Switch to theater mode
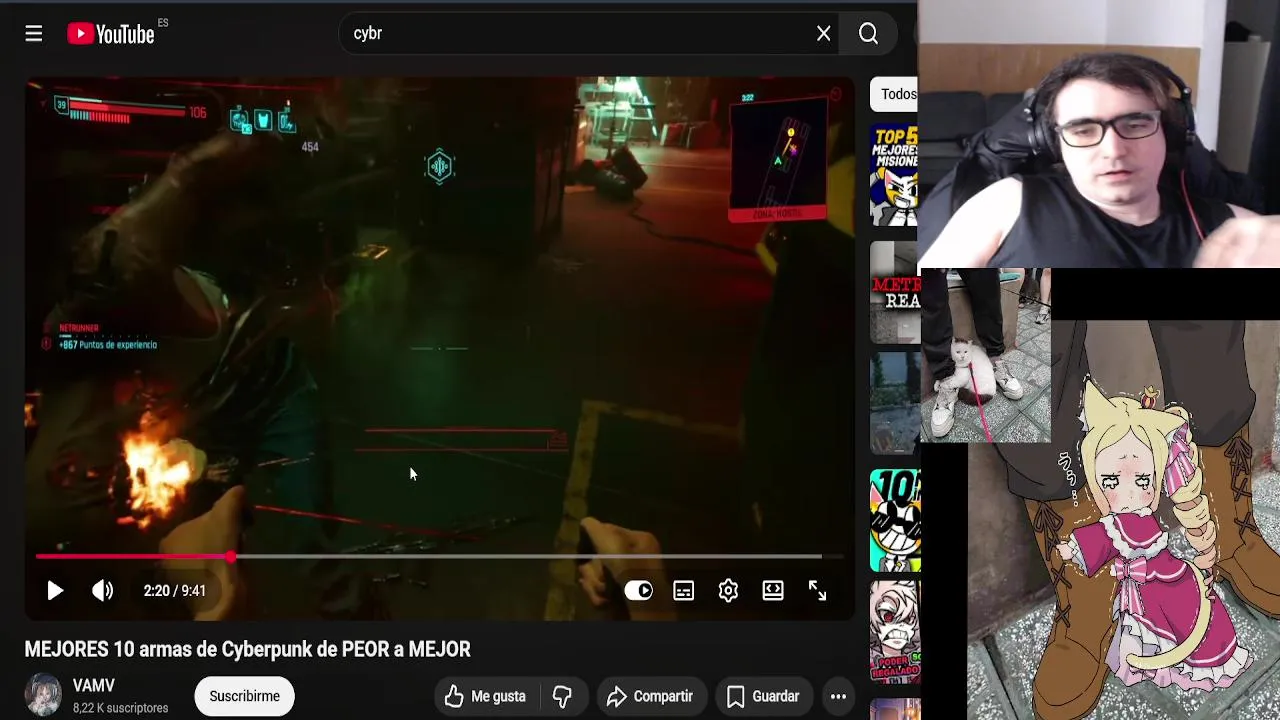 click(773, 591)
